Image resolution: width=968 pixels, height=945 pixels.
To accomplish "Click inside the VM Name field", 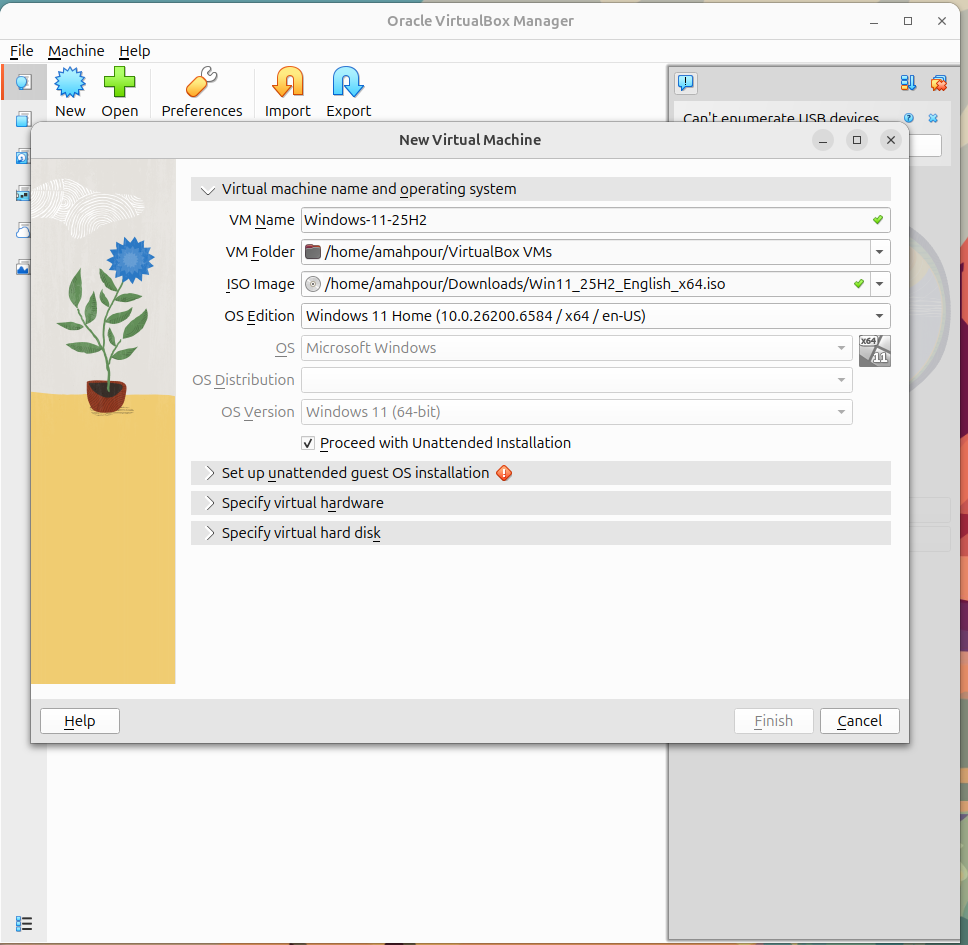I will click(500, 220).
